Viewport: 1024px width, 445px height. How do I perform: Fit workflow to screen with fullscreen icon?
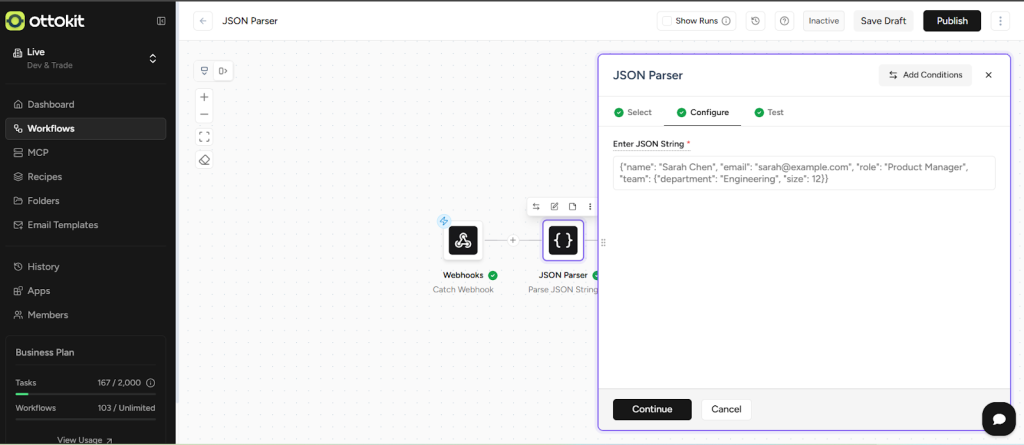204,136
